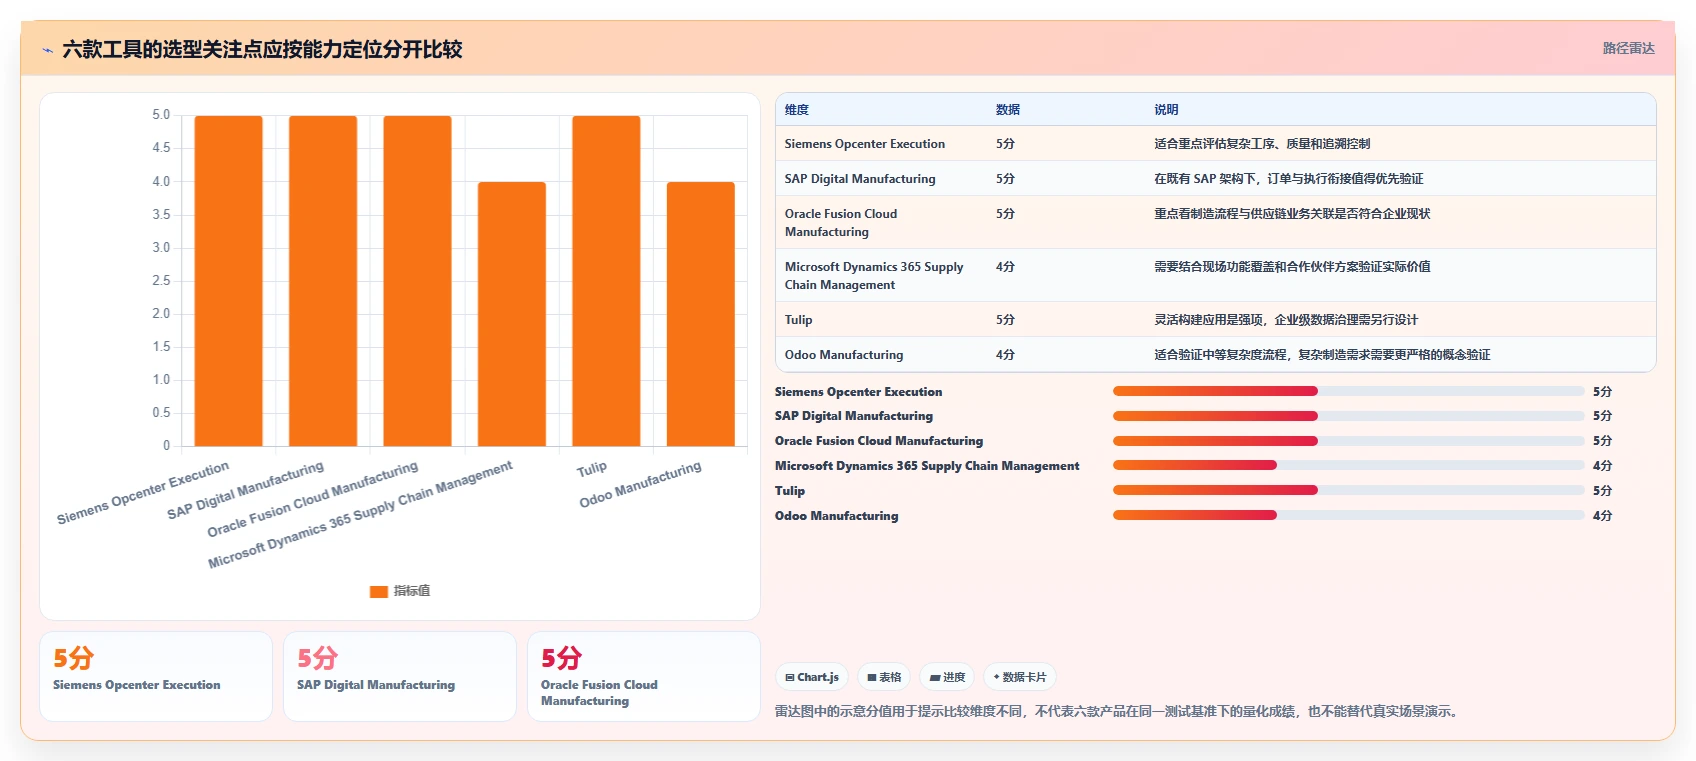
Task: Click the Tulip progress bar
Action: pyautogui.click(x=1348, y=490)
